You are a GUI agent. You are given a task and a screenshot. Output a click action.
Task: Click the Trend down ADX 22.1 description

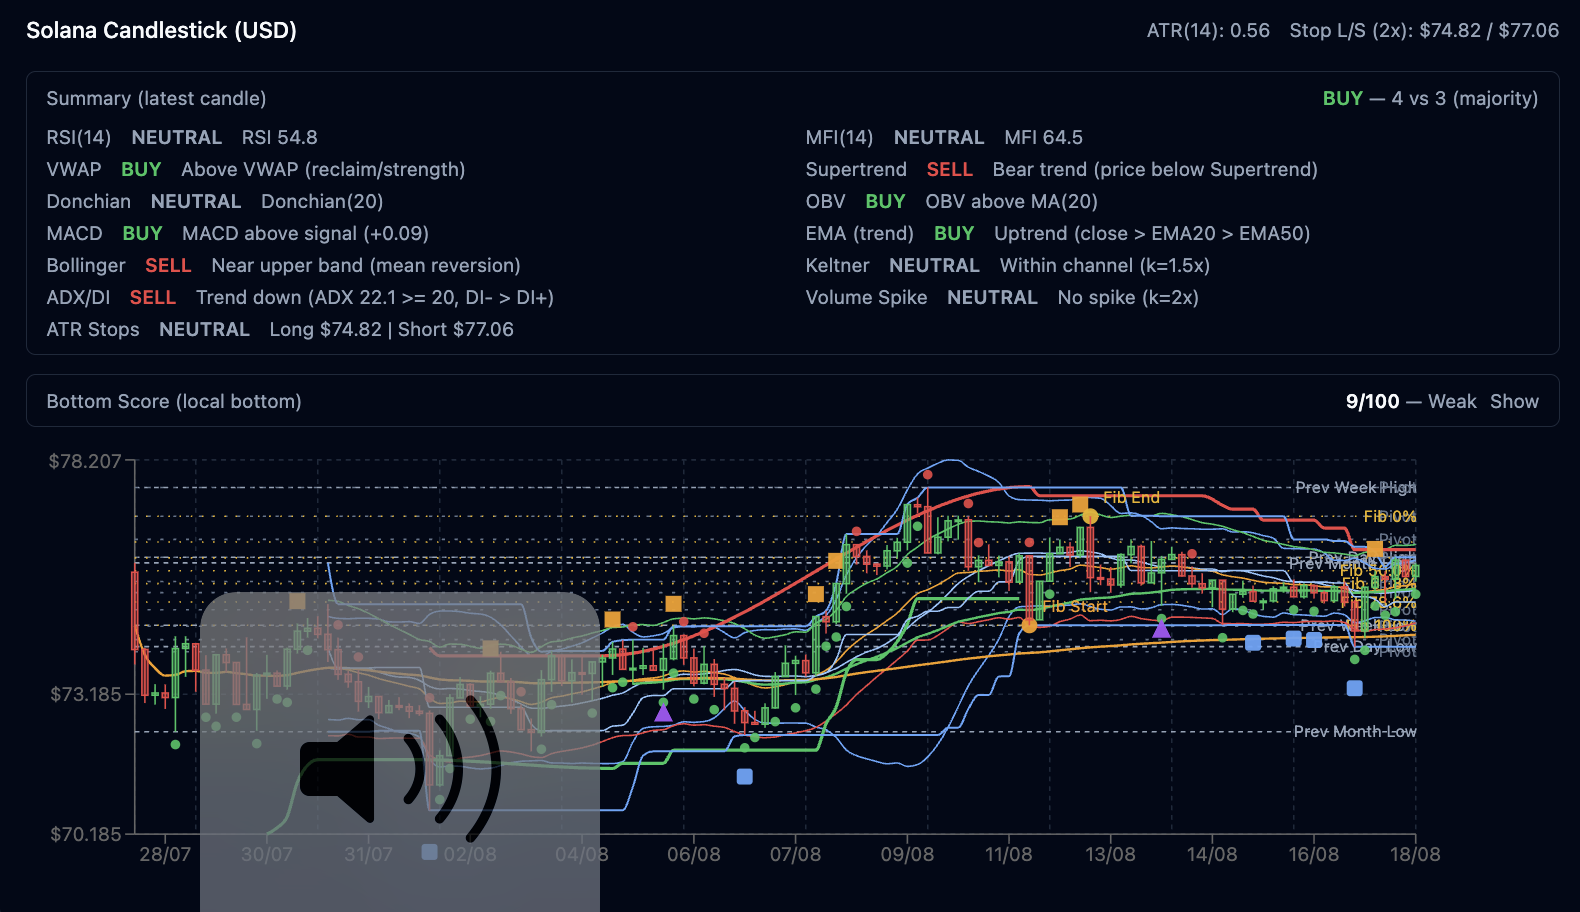[375, 297]
